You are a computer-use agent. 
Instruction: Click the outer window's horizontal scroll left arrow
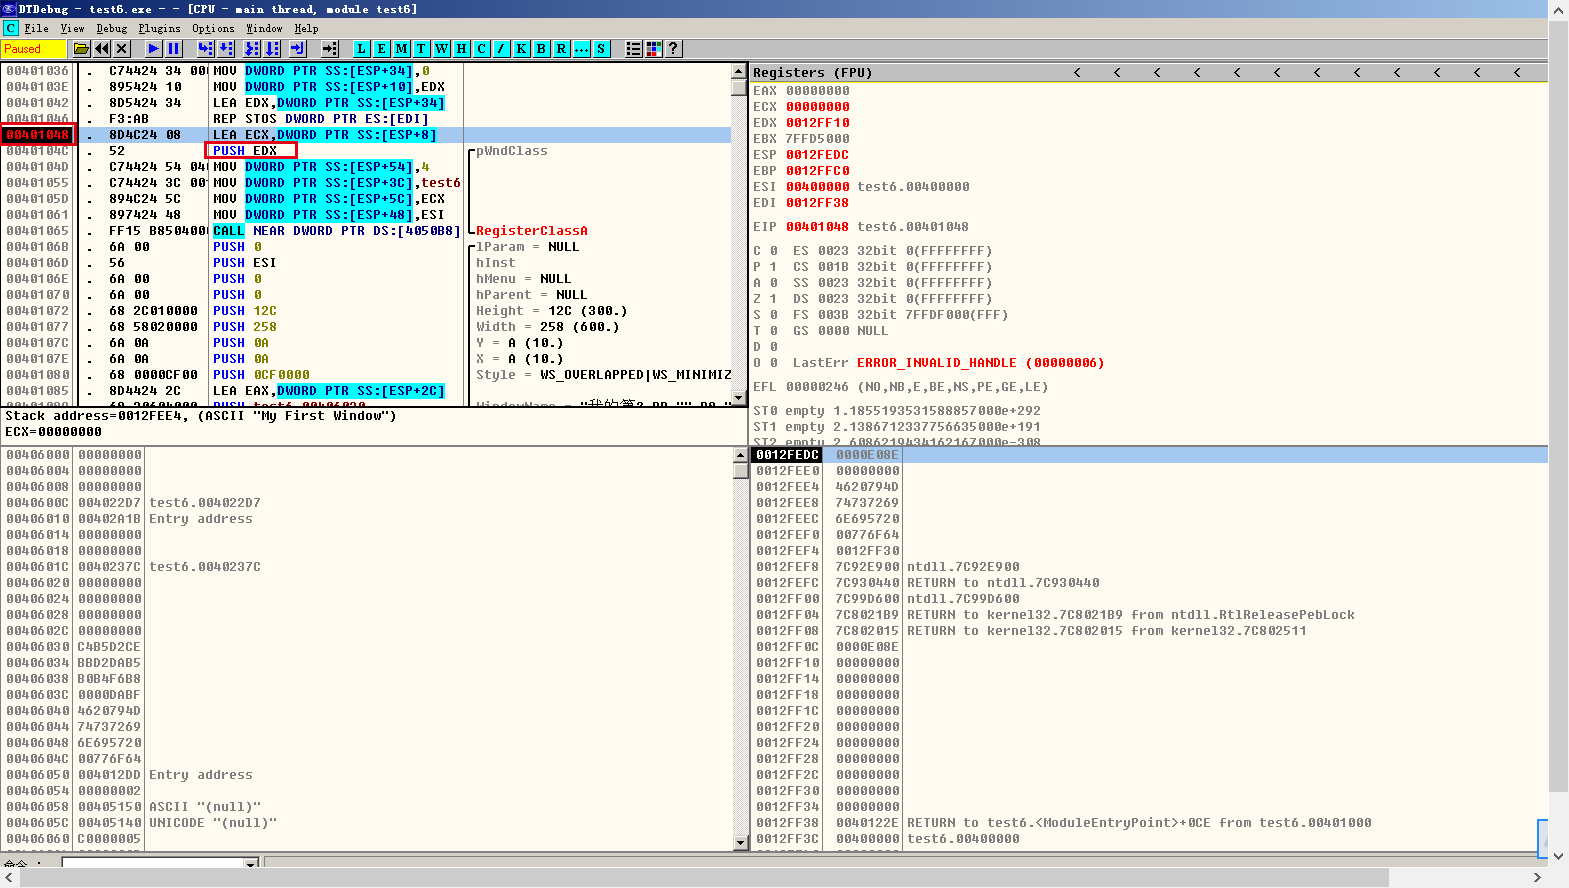[x=10, y=877]
